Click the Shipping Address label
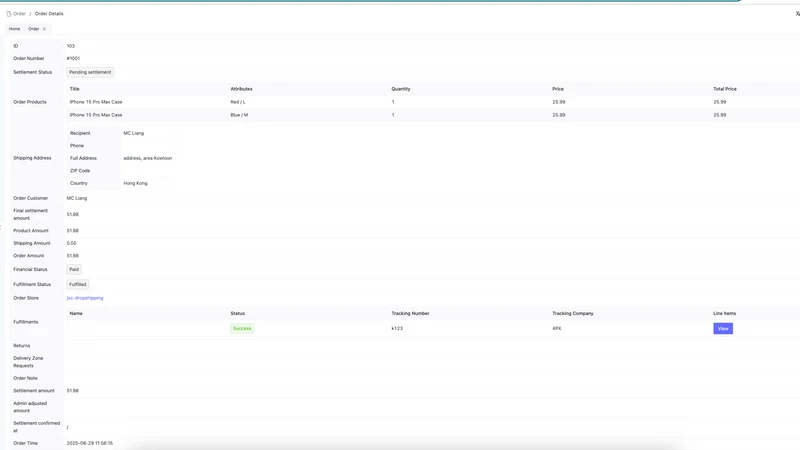Image resolution: width=800 pixels, height=450 pixels. 32,158
